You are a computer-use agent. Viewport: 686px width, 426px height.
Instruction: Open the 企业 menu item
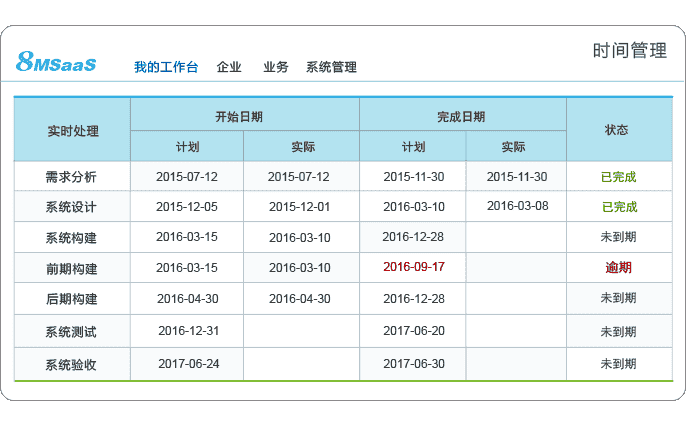click(229, 67)
